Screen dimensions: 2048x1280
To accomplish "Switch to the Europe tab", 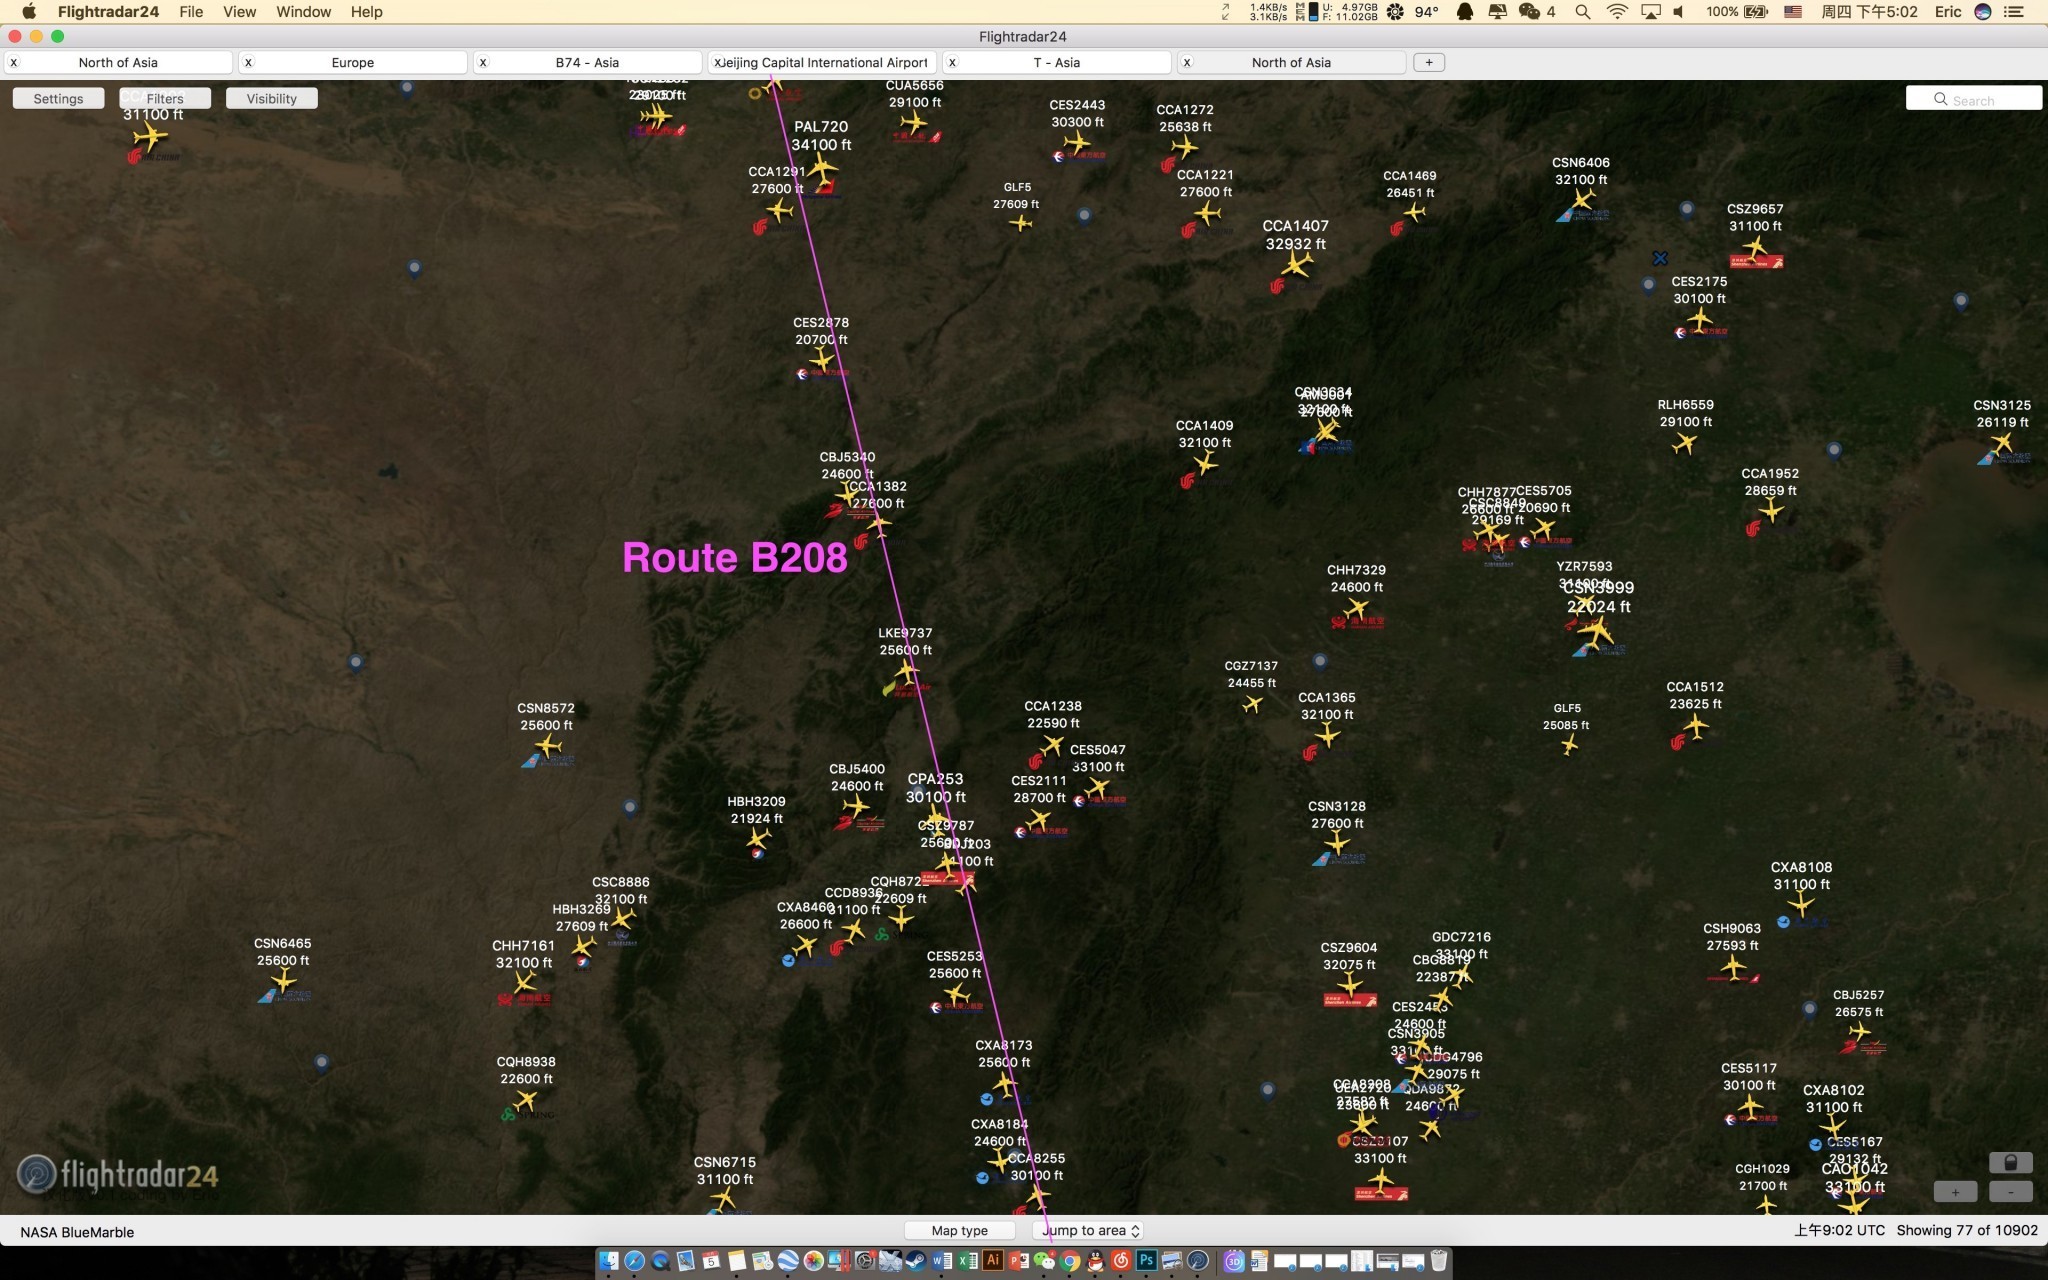I will [353, 62].
